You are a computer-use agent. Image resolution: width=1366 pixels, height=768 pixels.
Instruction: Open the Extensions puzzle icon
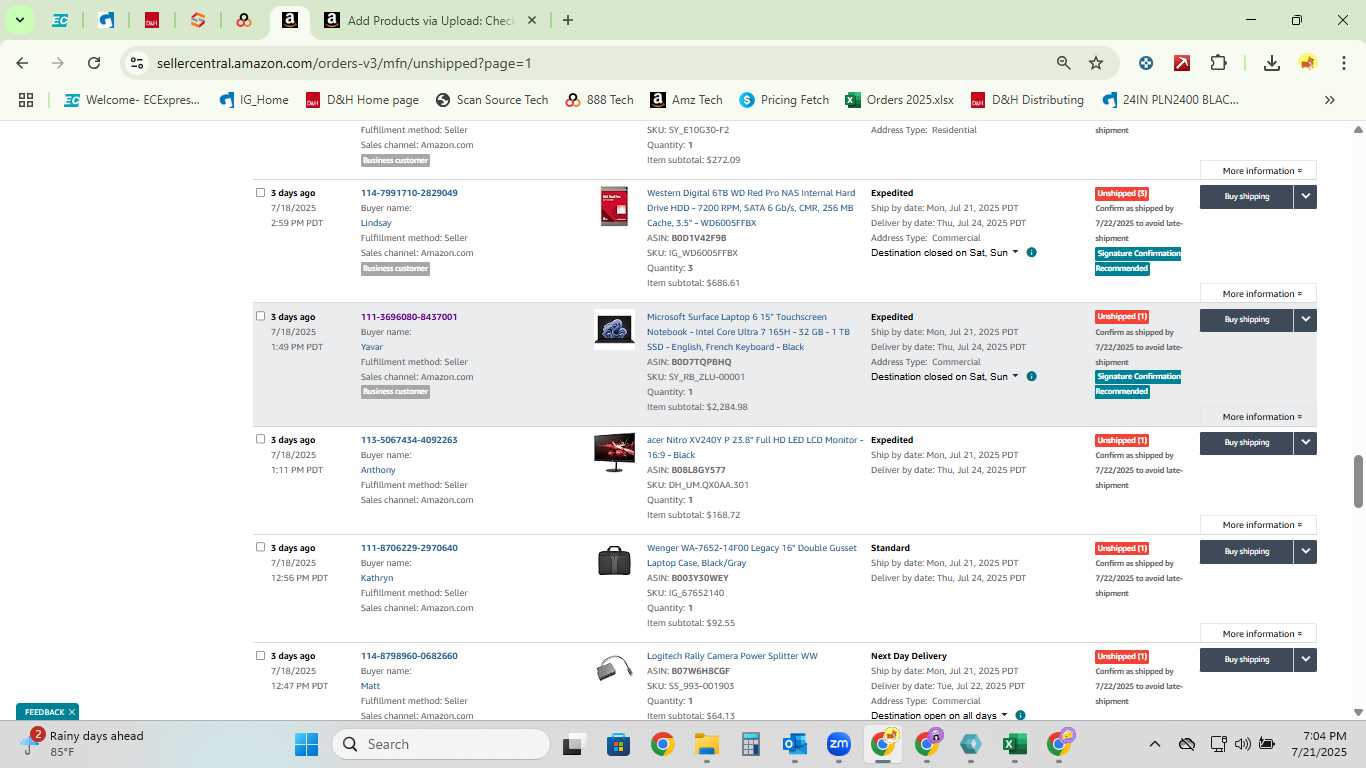coord(1218,63)
